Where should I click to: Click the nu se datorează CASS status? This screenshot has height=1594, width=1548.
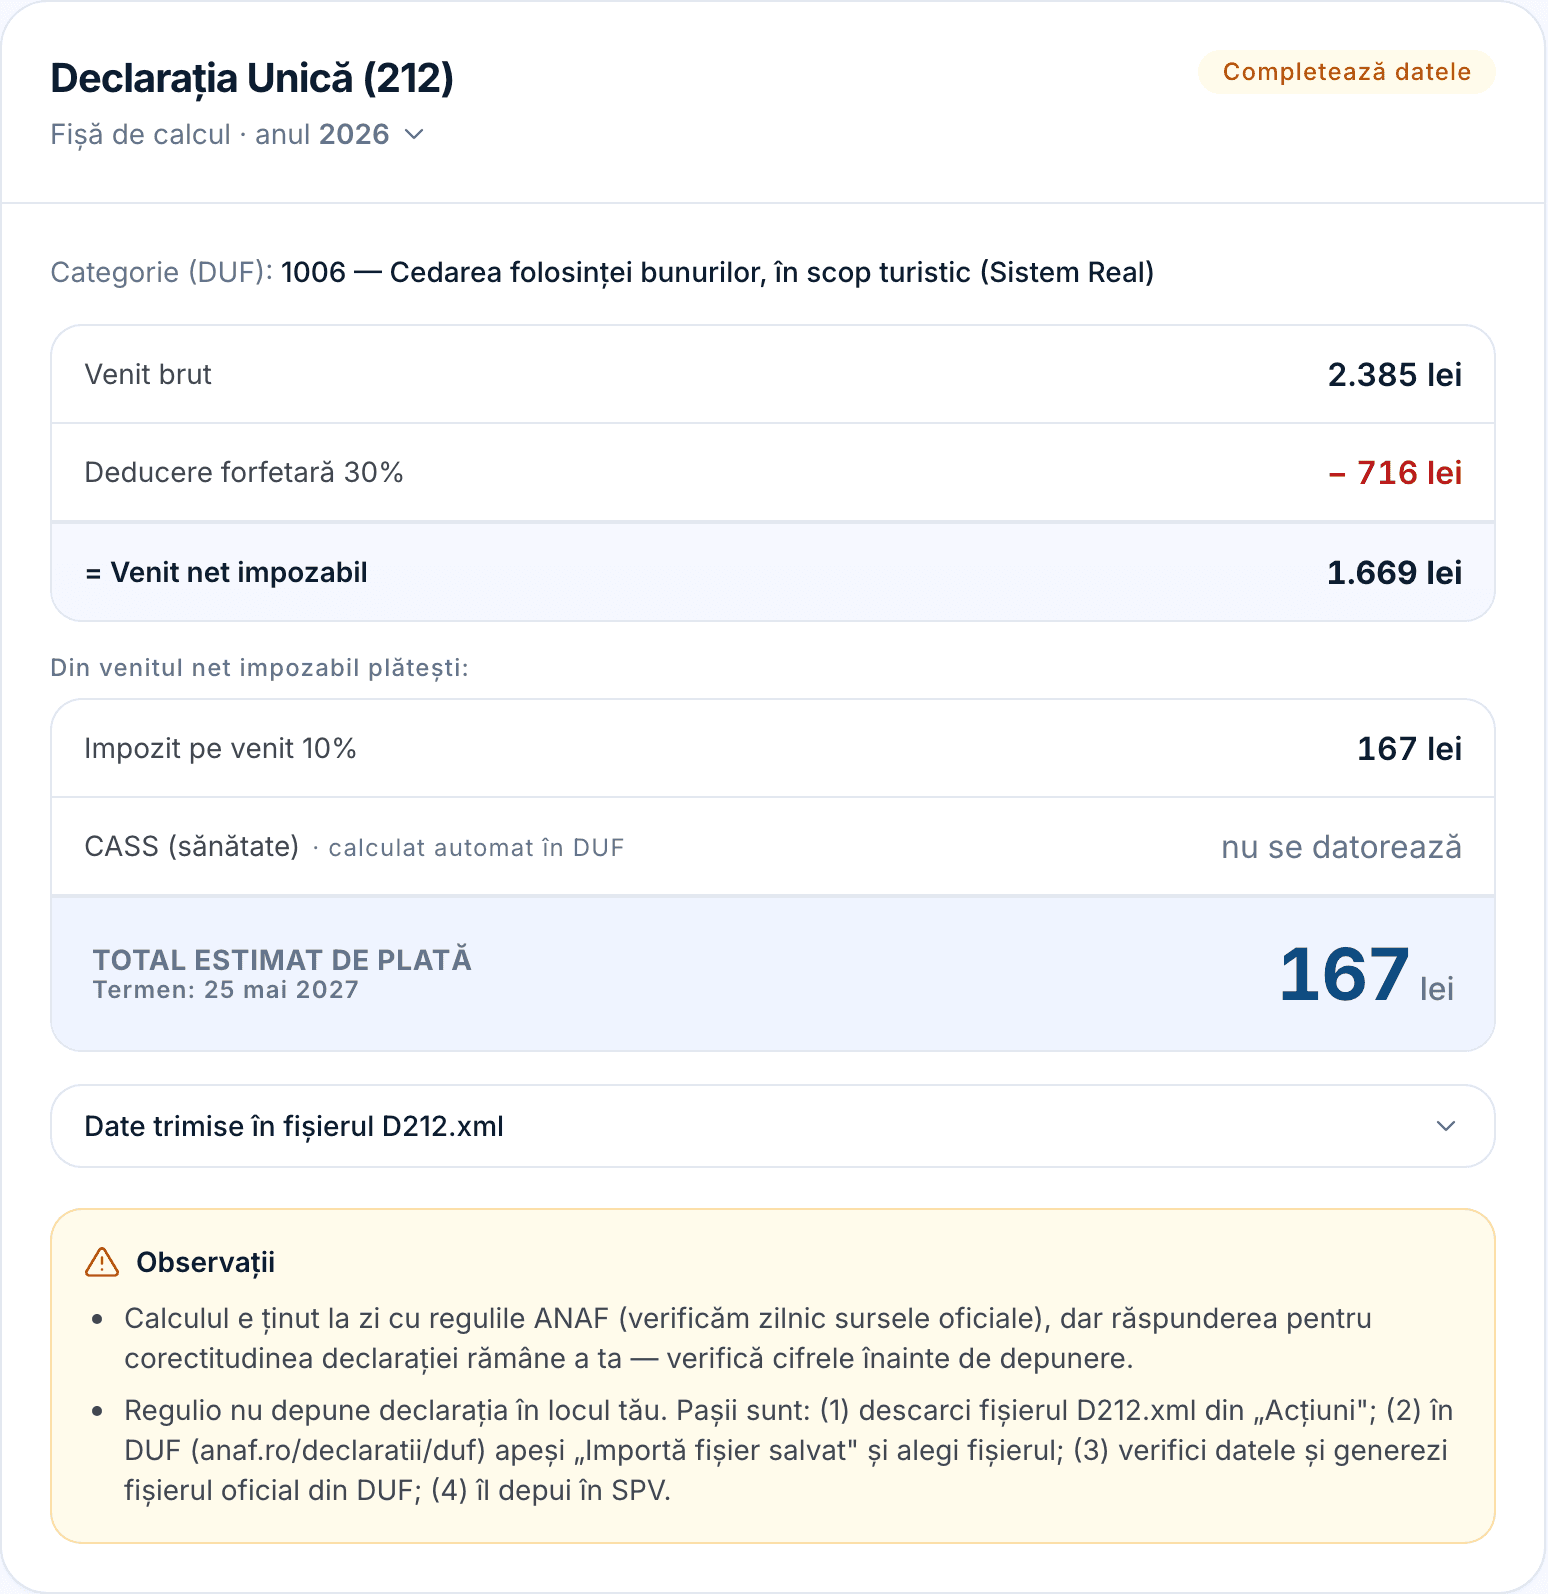click(1341, 847)
